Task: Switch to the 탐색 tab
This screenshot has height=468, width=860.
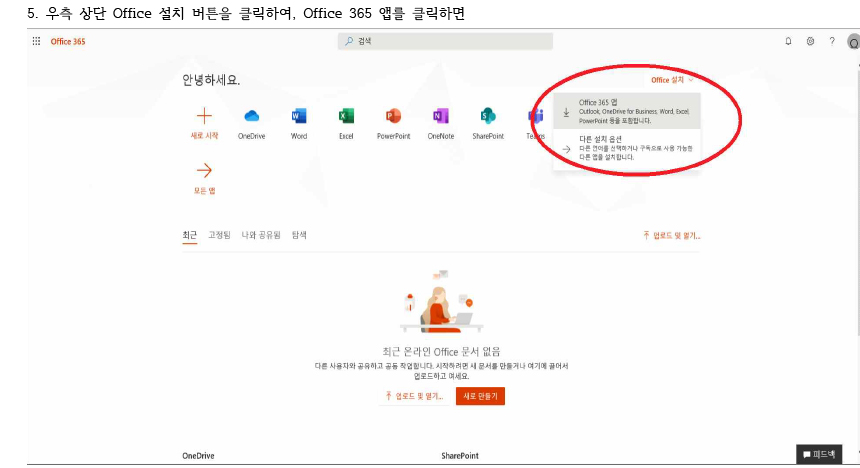Action: point(299,235)
